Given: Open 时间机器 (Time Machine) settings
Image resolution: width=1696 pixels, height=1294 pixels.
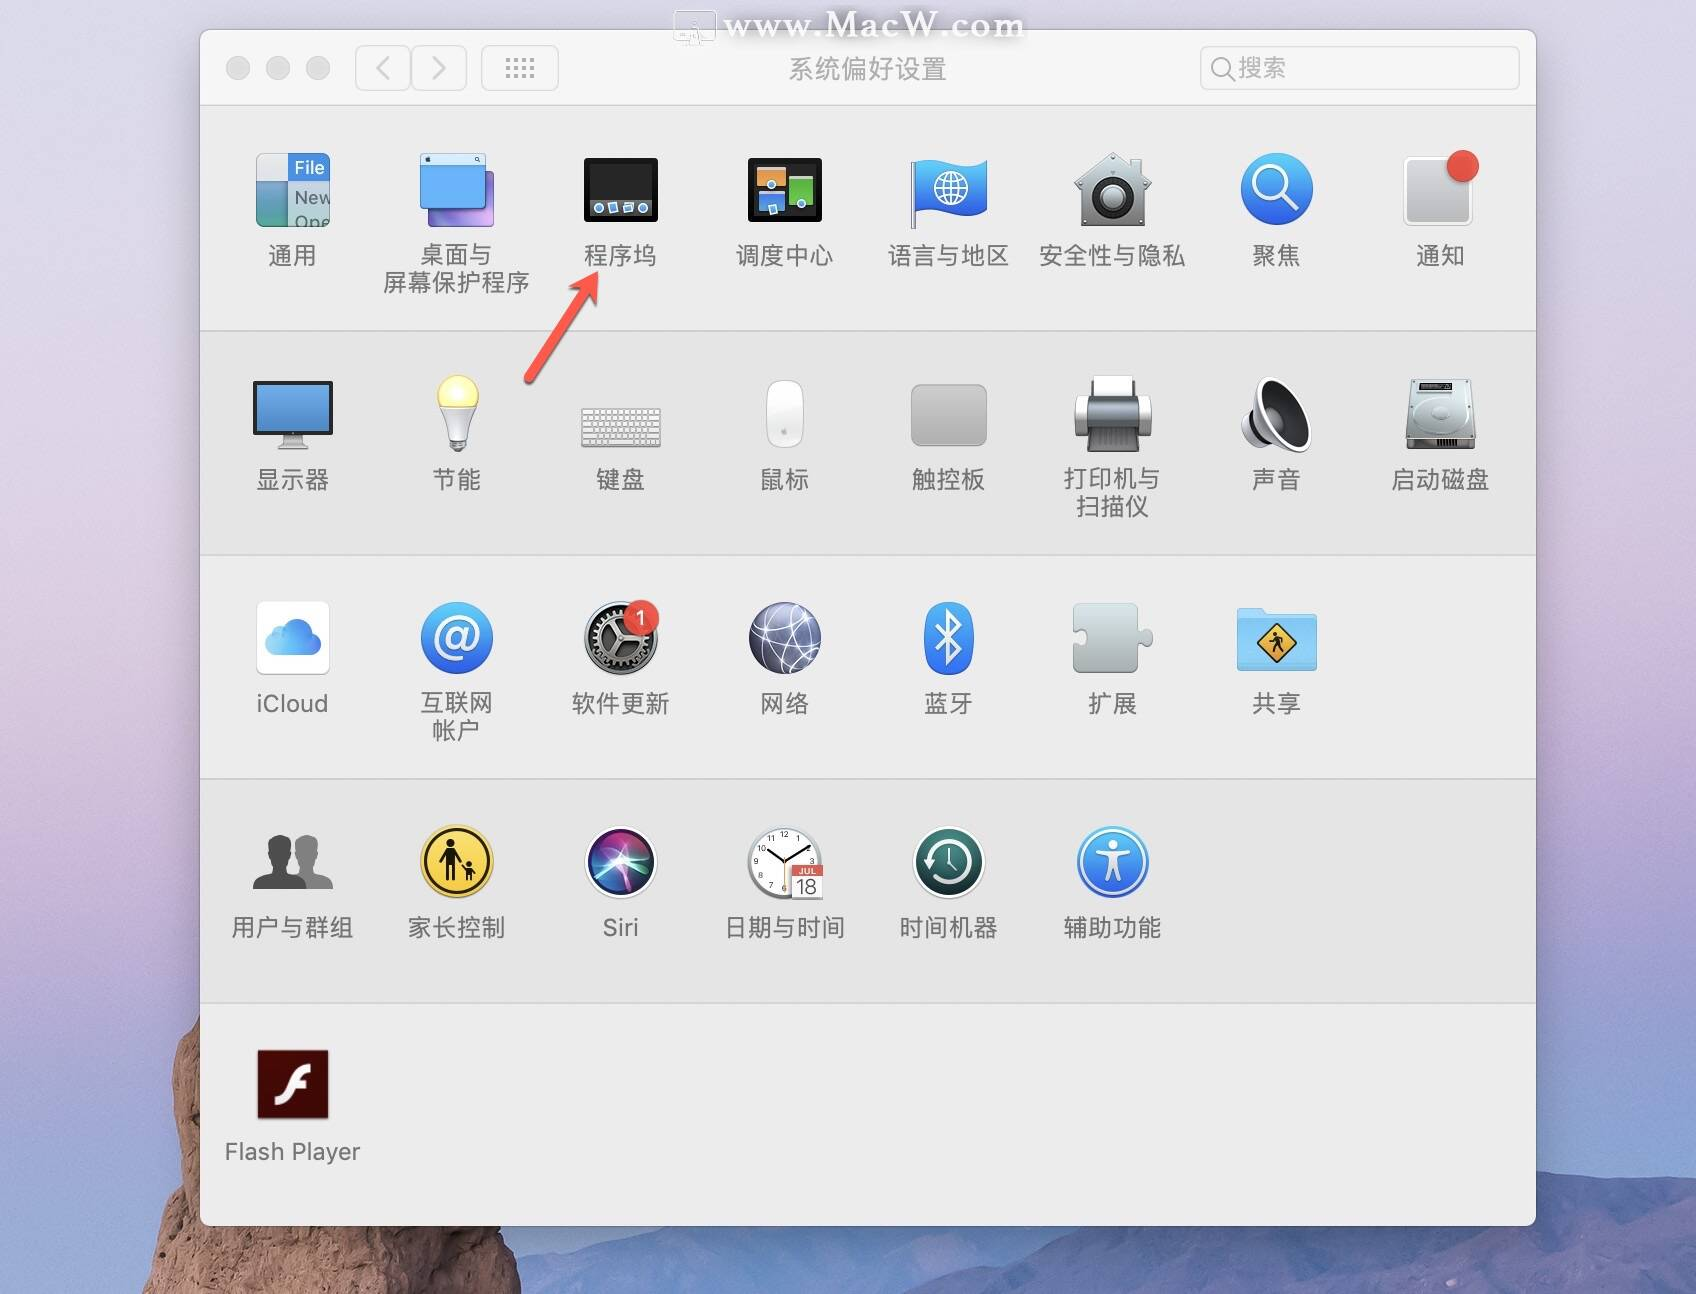Looking at the screenshot, I should 947,862.
